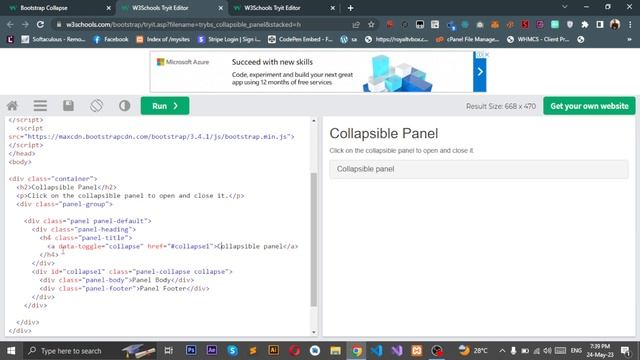
Task: Open Sublime Text from the taskbar
Action: 253,351
